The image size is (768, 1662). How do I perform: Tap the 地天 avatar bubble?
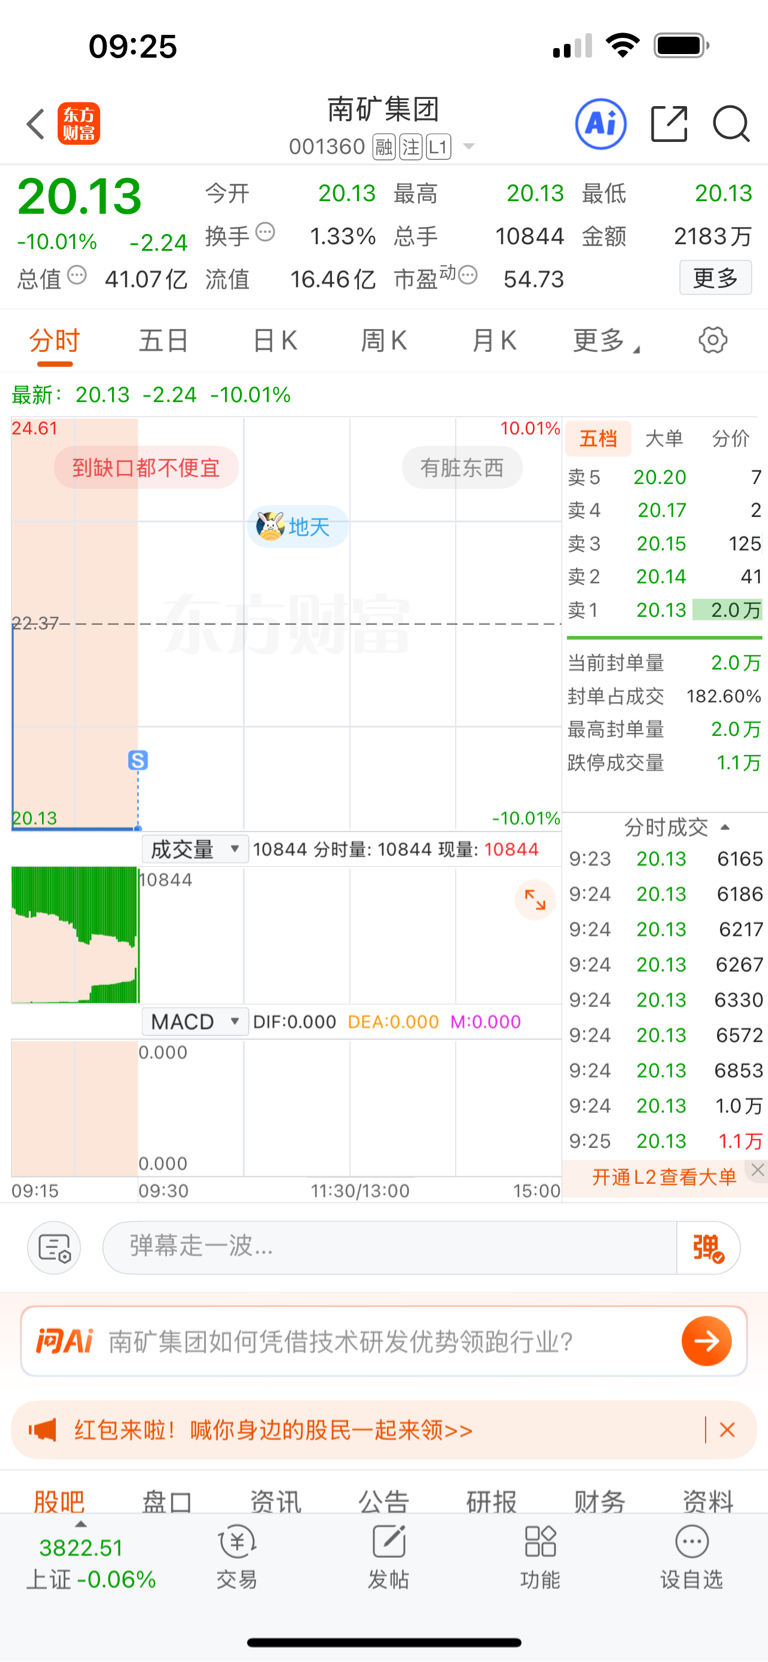coord(297,526)
